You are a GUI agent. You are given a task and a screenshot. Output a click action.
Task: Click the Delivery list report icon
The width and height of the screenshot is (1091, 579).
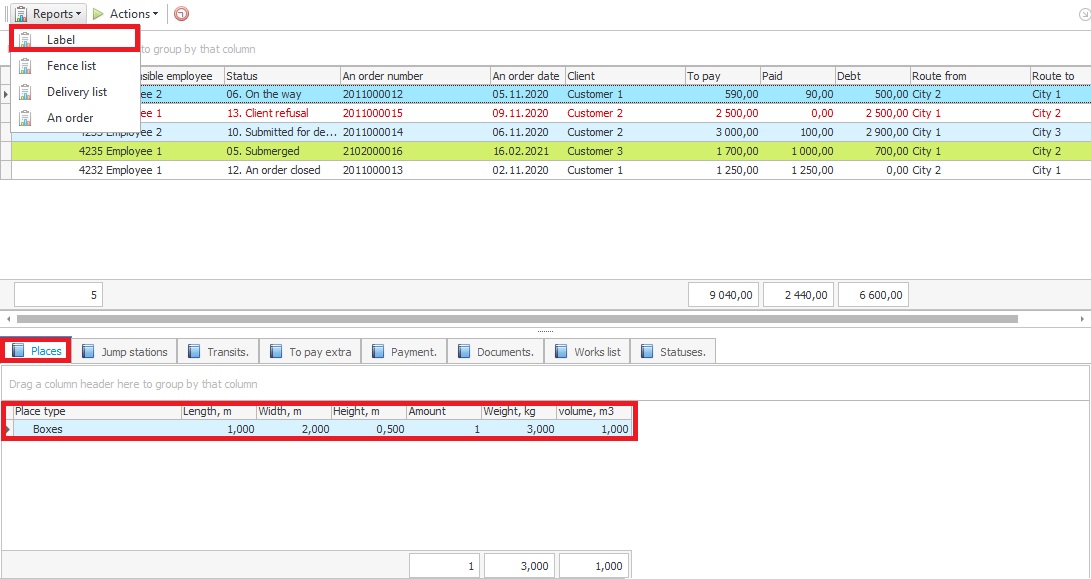tap(25, 92)
